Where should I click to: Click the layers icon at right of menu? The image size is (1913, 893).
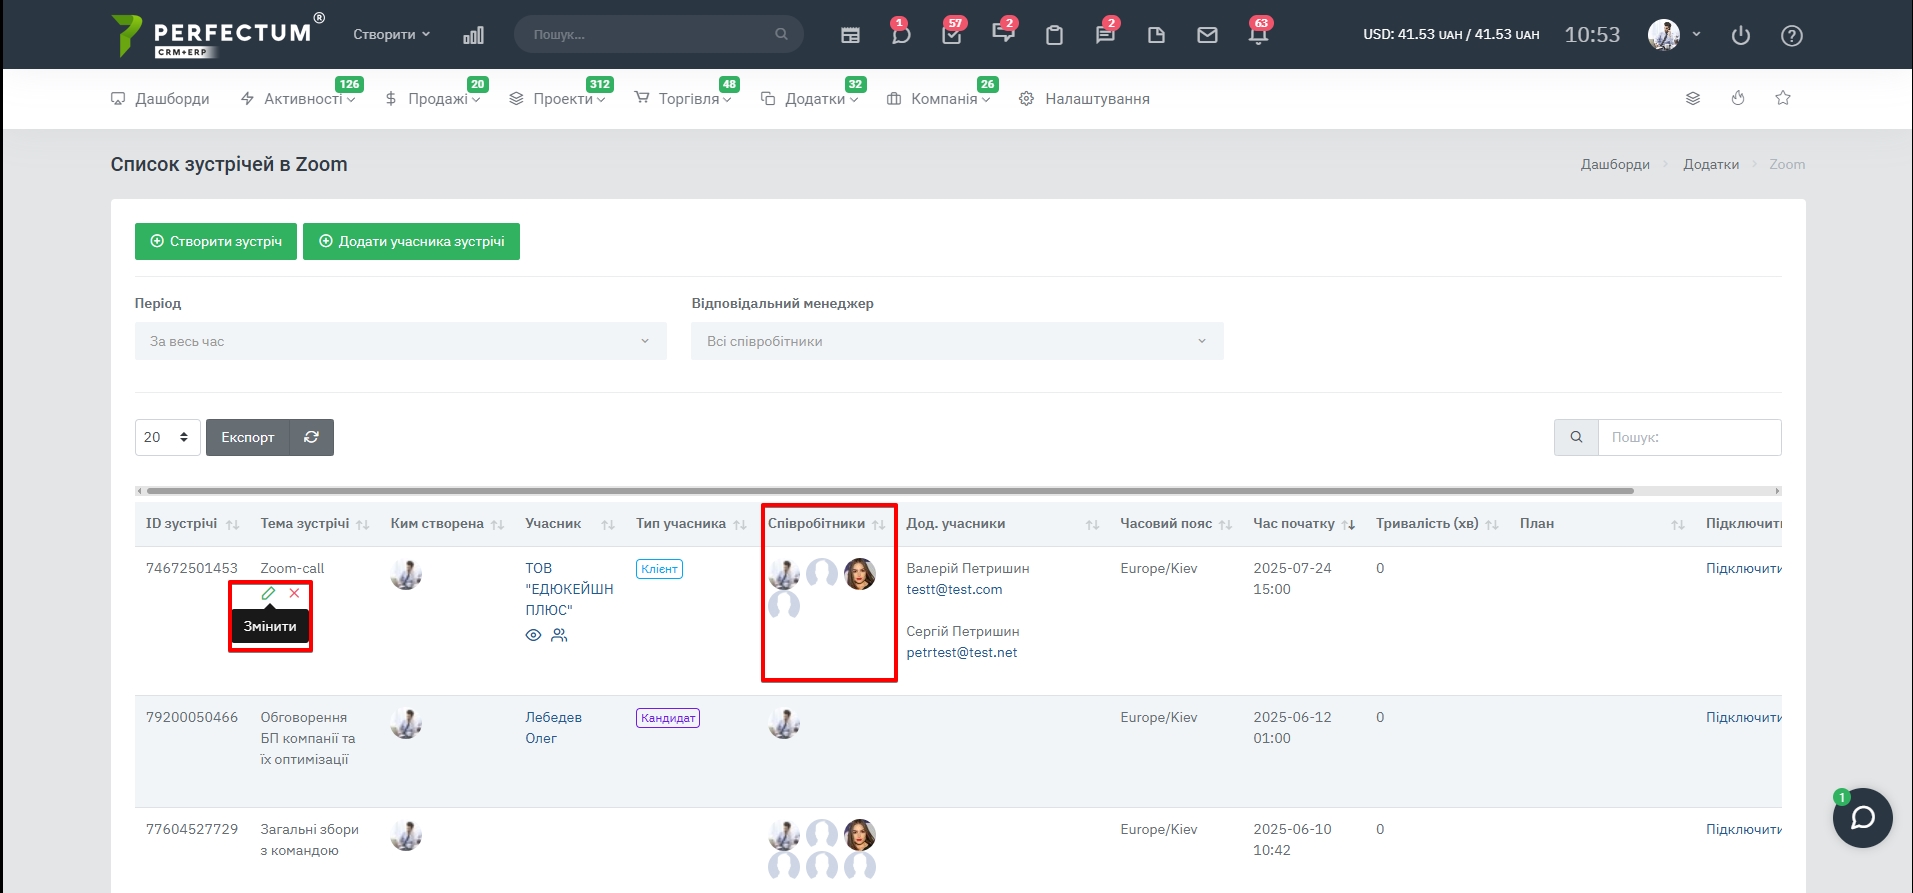point(1693,98)
